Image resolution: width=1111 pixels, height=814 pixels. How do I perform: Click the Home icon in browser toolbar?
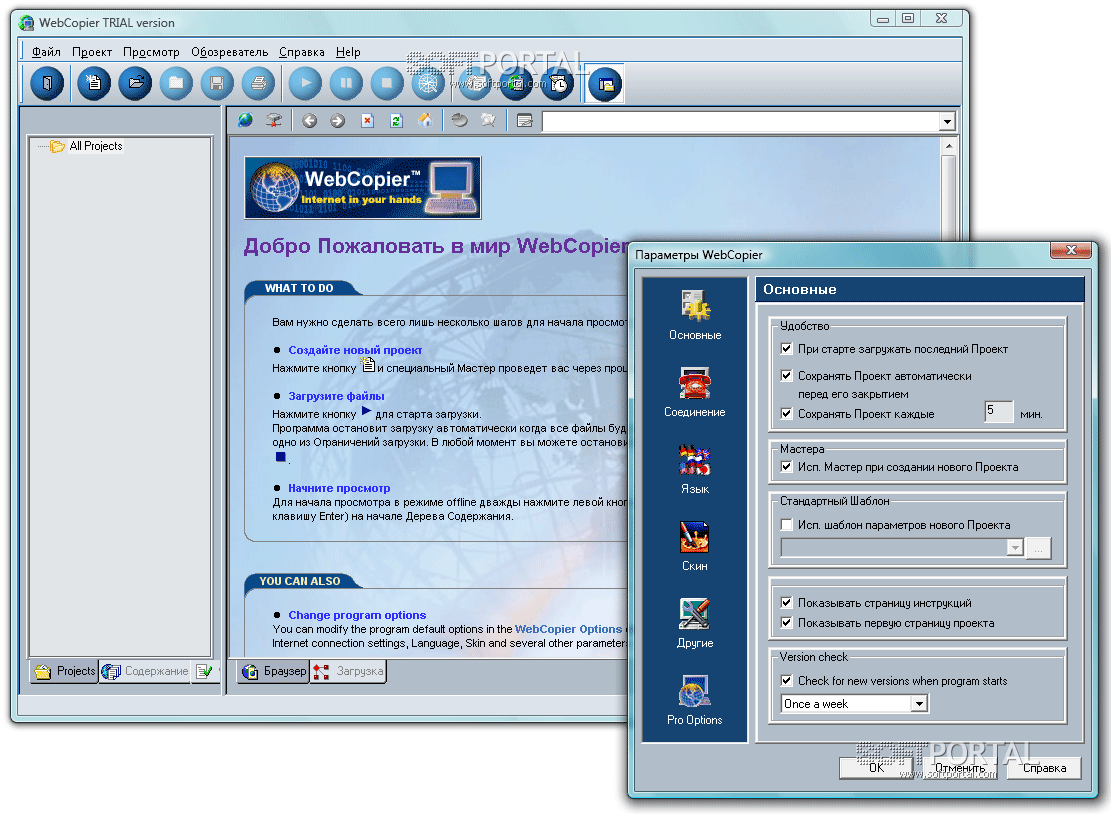[x=424, y=120]
